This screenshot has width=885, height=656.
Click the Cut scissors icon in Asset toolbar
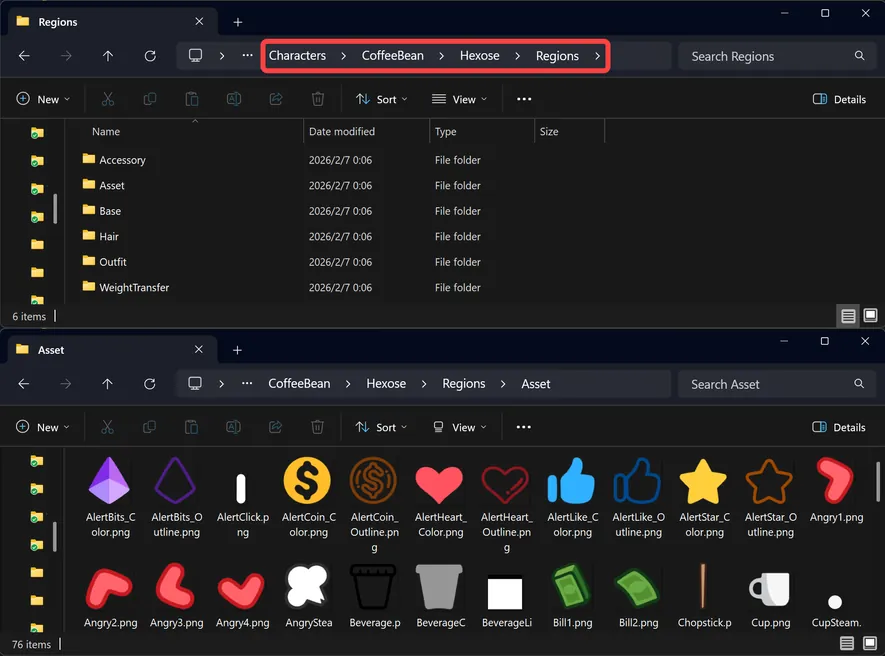107,427
